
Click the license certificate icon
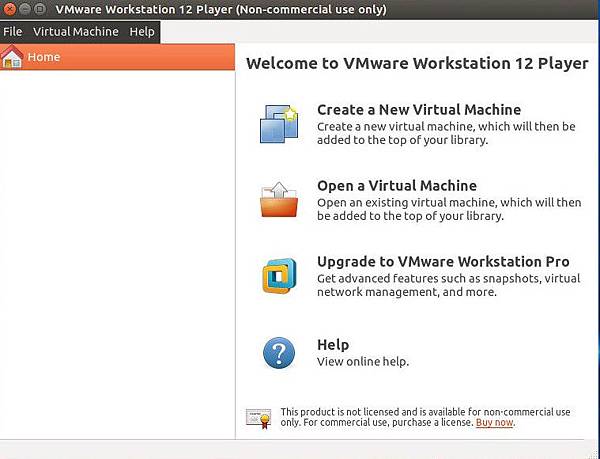click(259, 418)
